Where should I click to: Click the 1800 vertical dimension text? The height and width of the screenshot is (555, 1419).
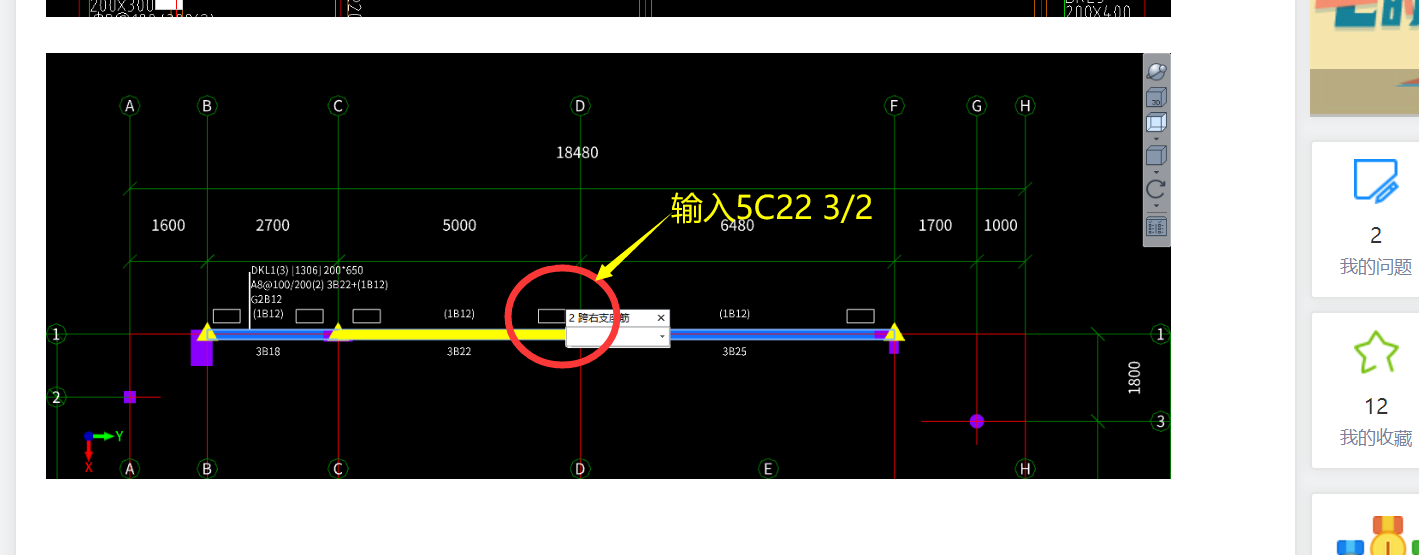(1134, 377)
